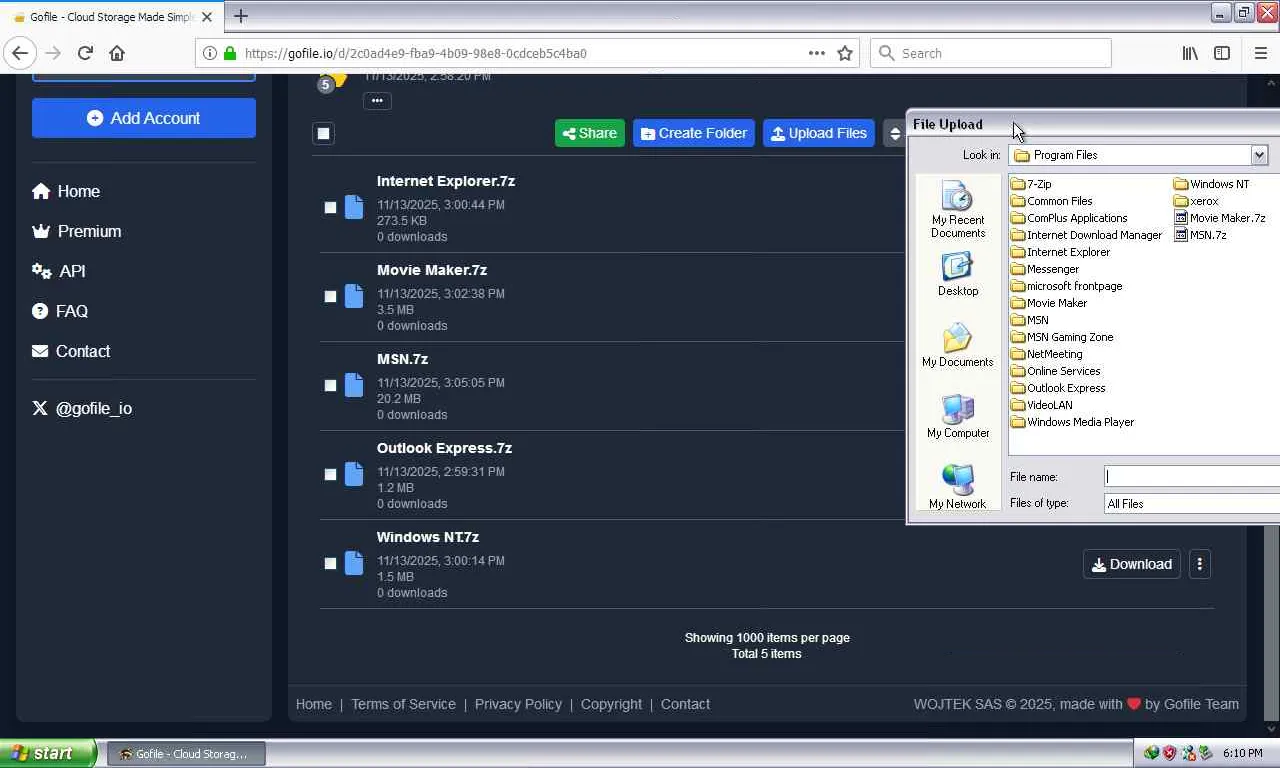This screenshot has height=768, width=1280.
Task: Select the Internet Download Manager folder
Action: [x=1087, y=235]
